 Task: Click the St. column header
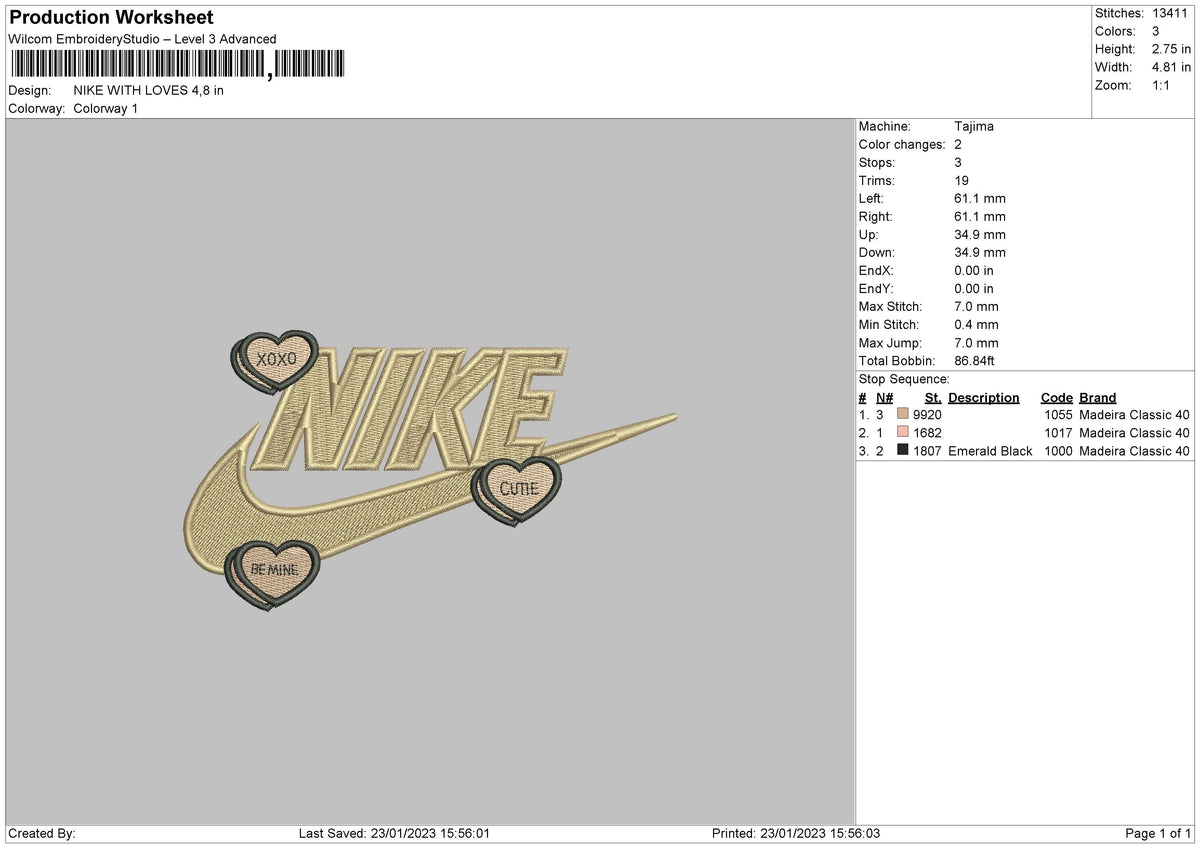[932, 397]
